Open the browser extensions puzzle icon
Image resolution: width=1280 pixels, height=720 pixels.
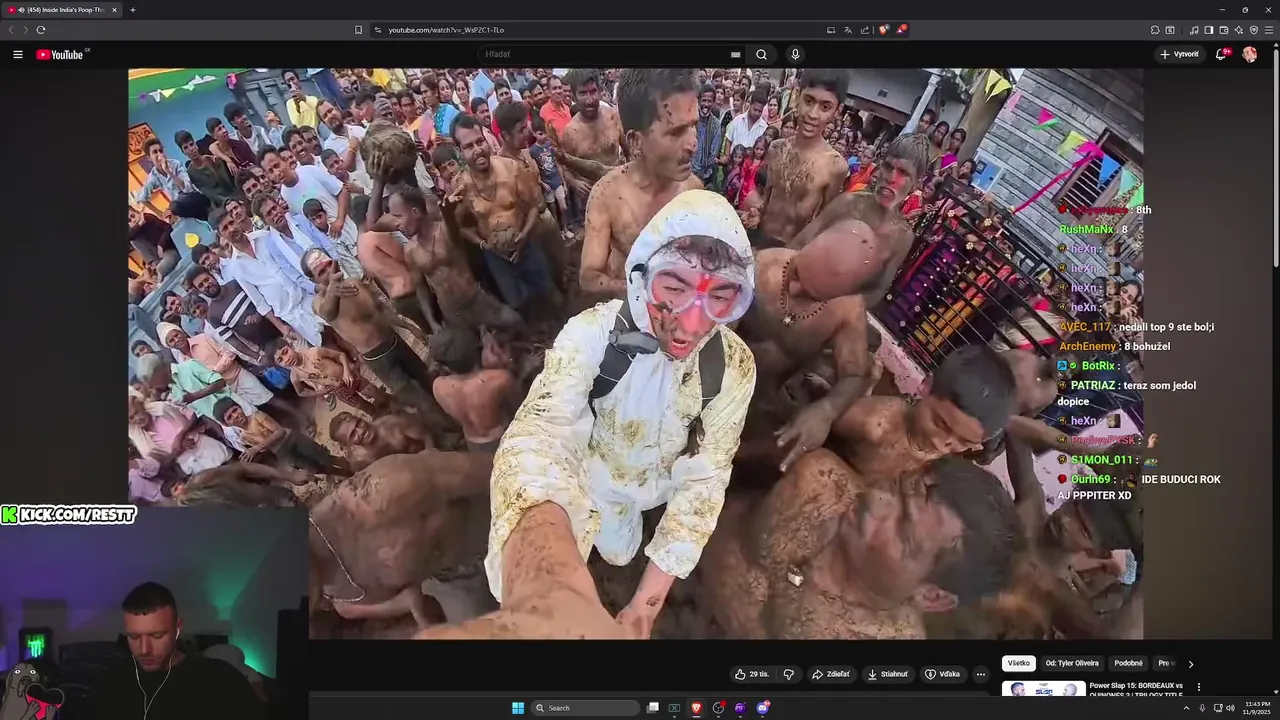point(1154,30)
